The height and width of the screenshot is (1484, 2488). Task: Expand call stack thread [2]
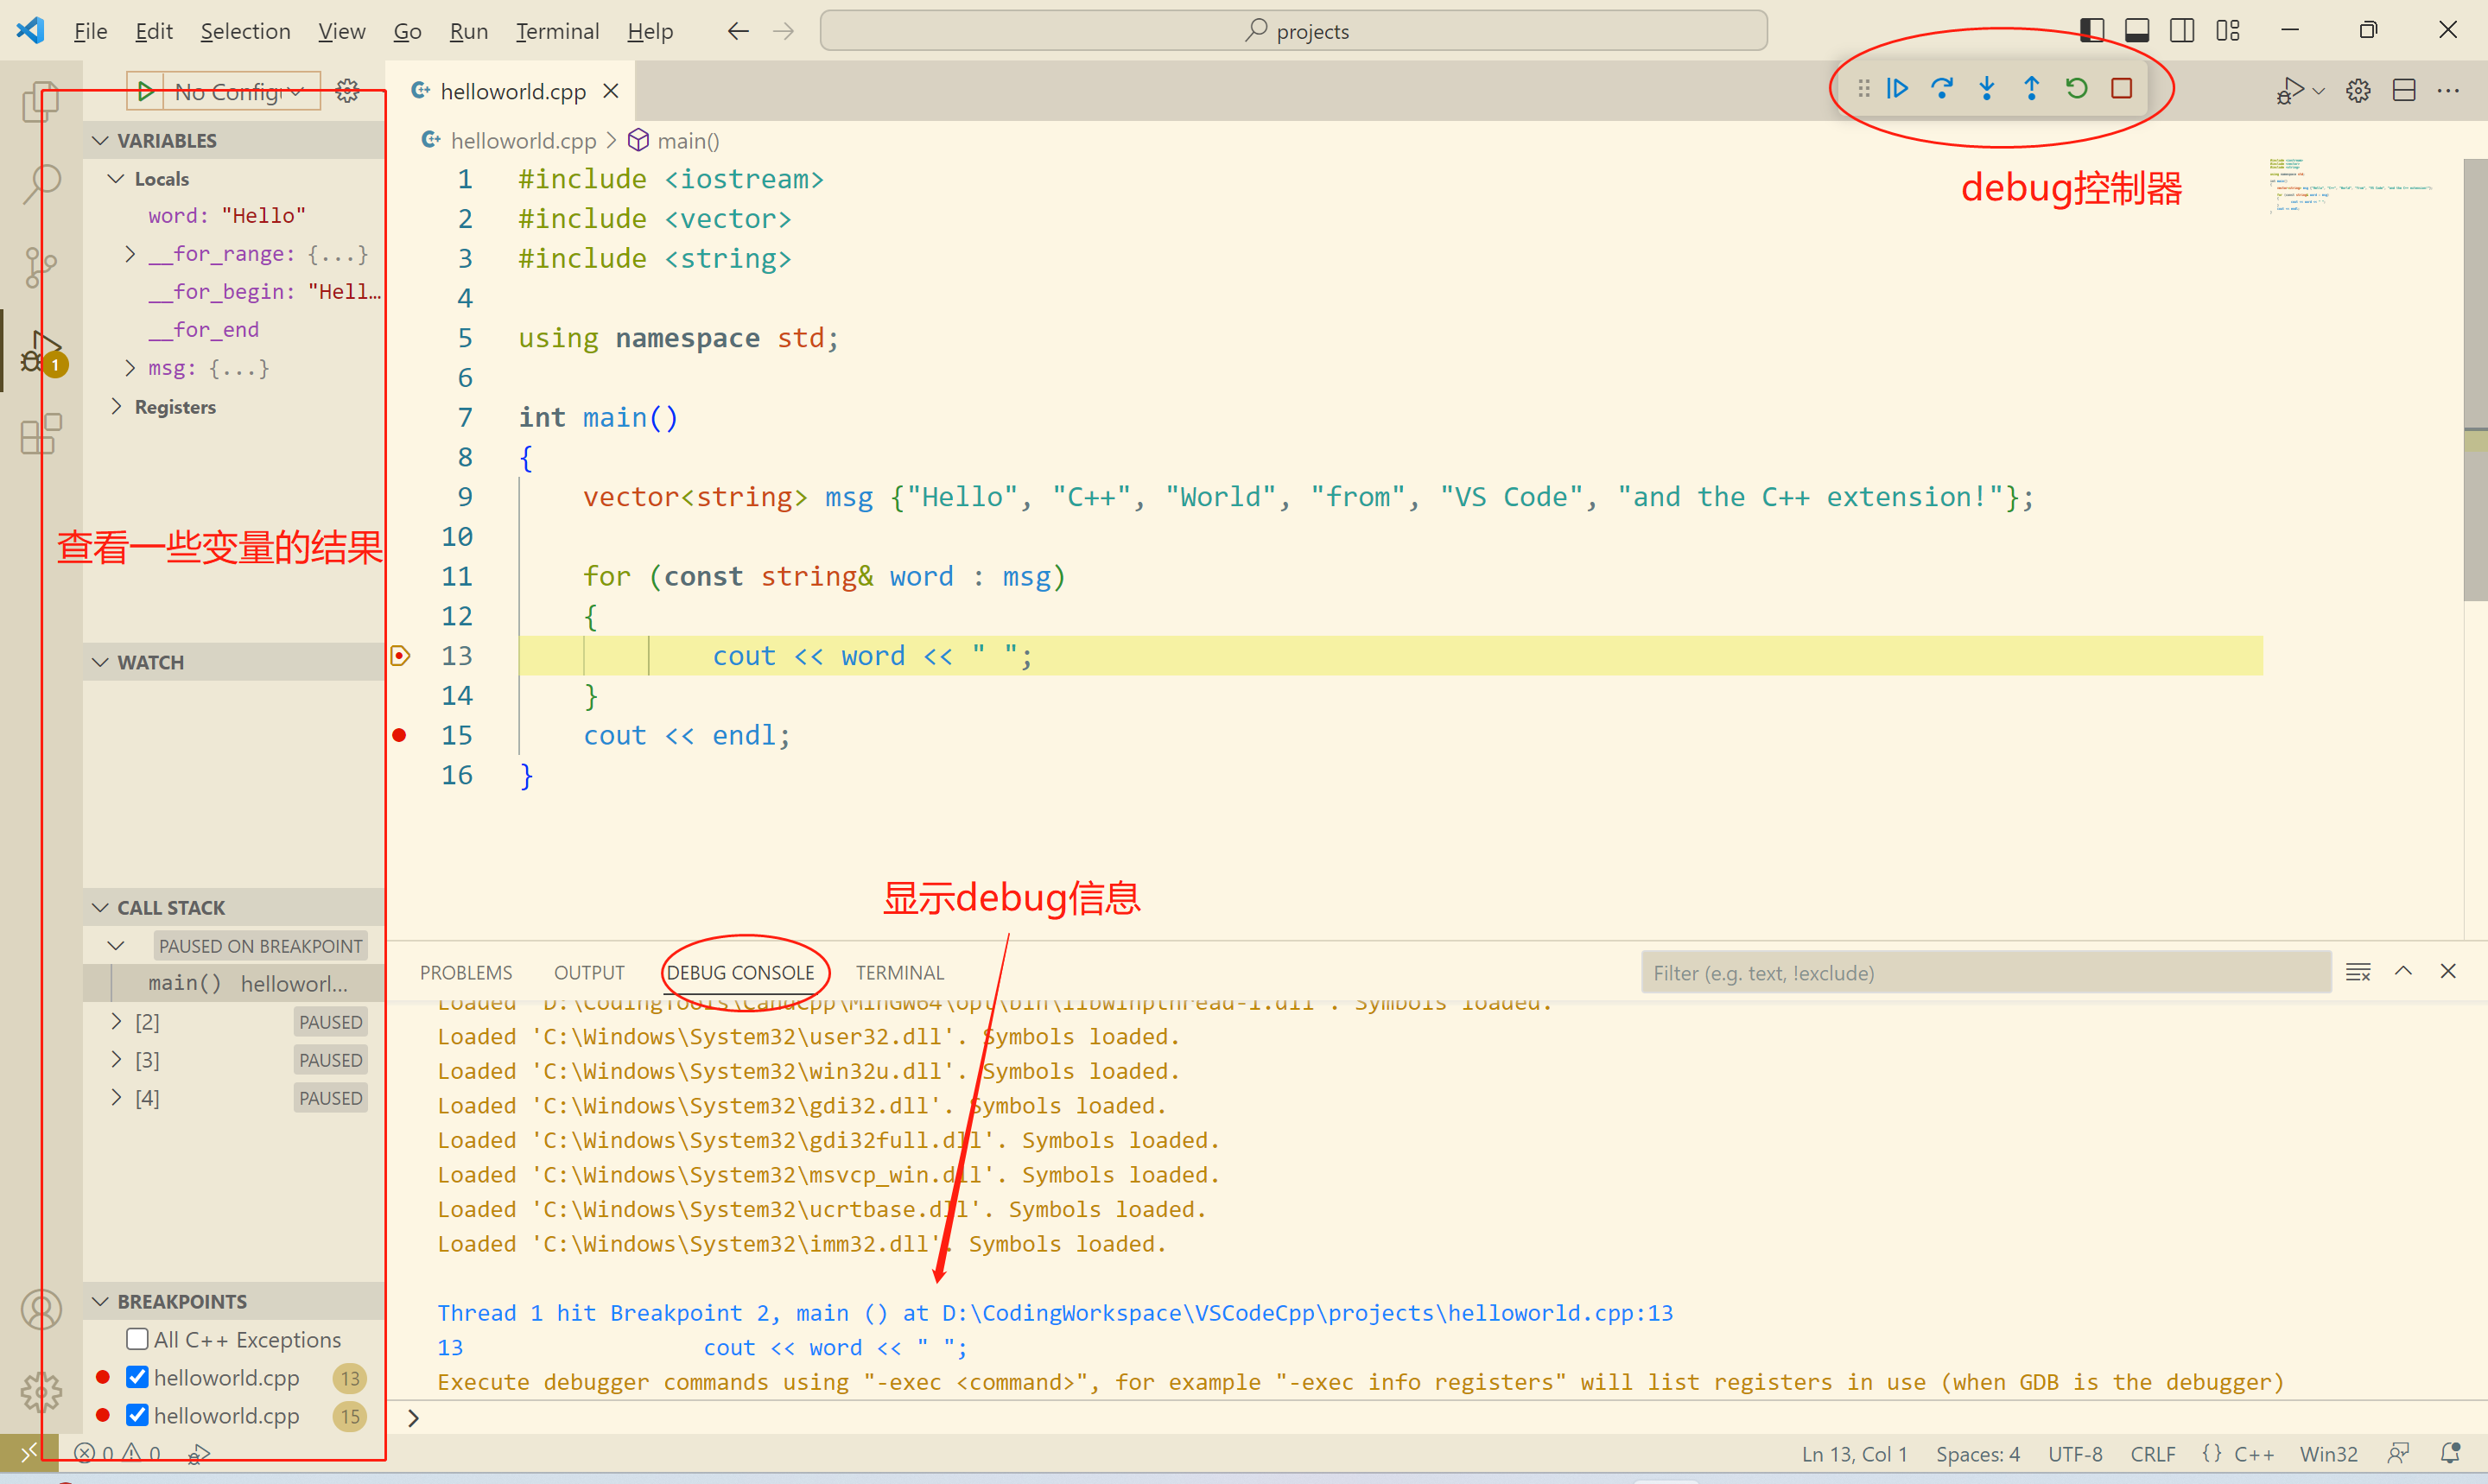pyautogui.click(x=117, y=1021)
